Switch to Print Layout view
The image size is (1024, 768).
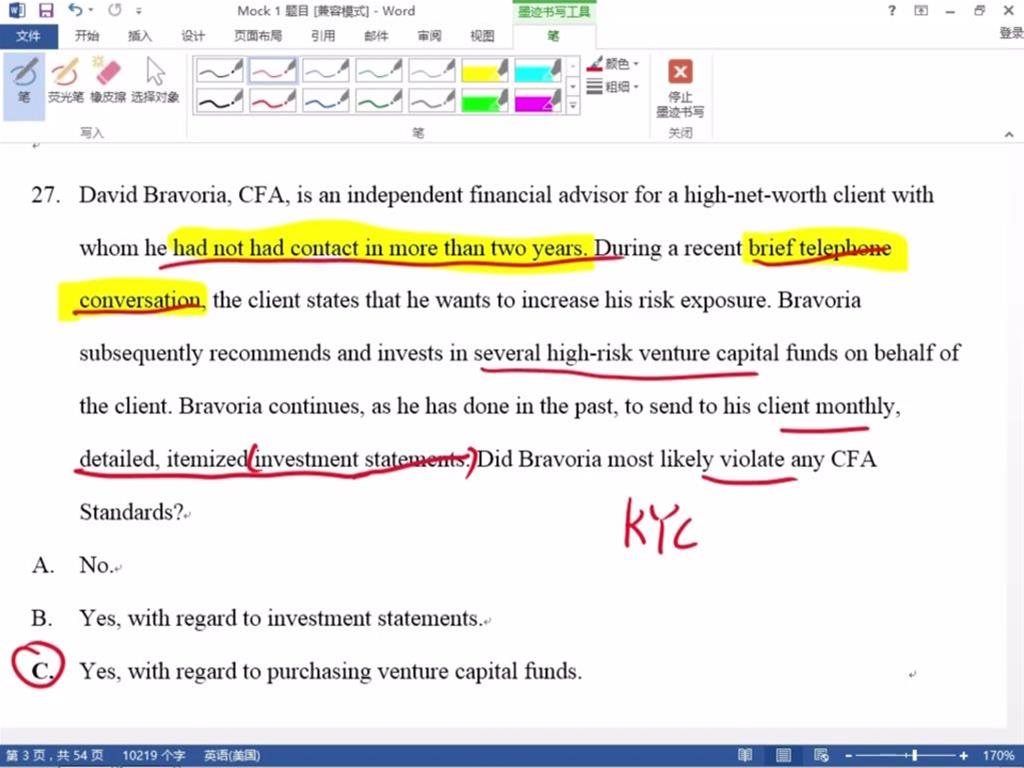pos(783,756)
